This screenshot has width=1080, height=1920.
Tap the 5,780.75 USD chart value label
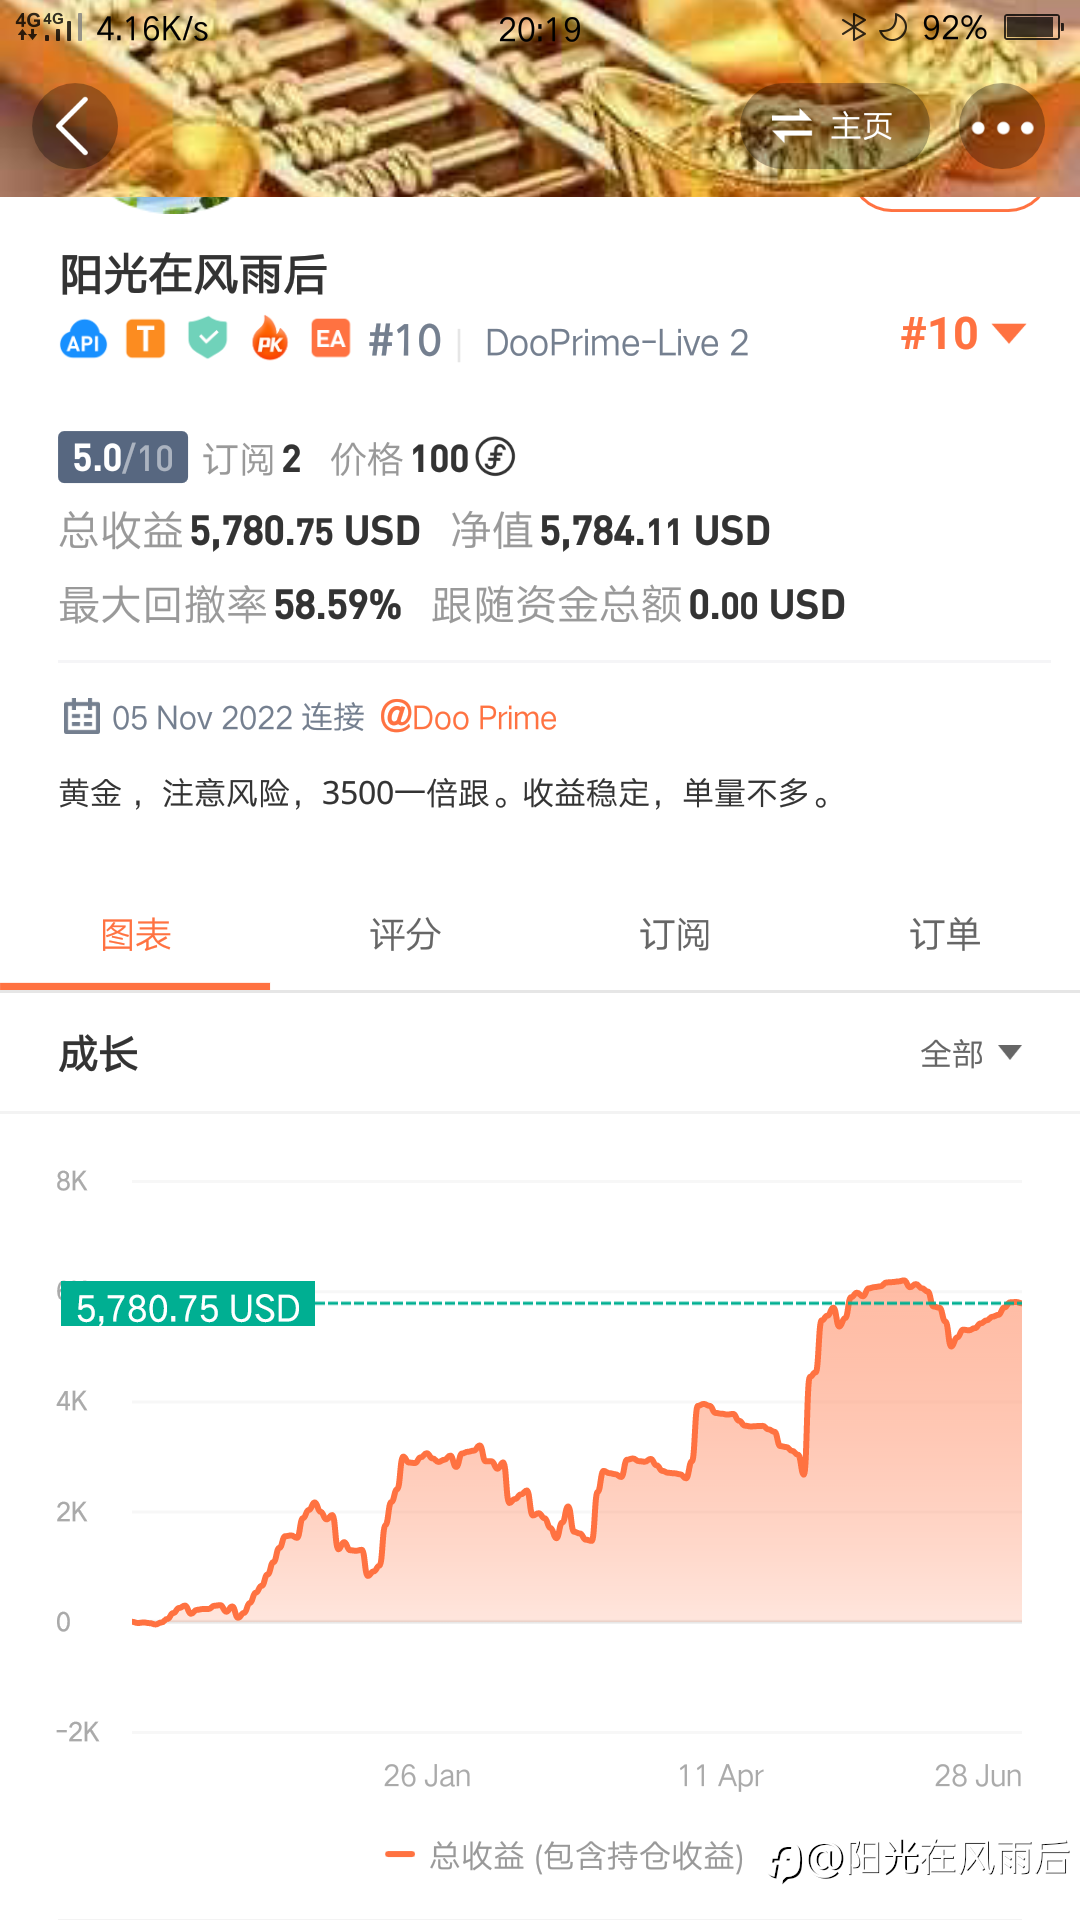188,1306
